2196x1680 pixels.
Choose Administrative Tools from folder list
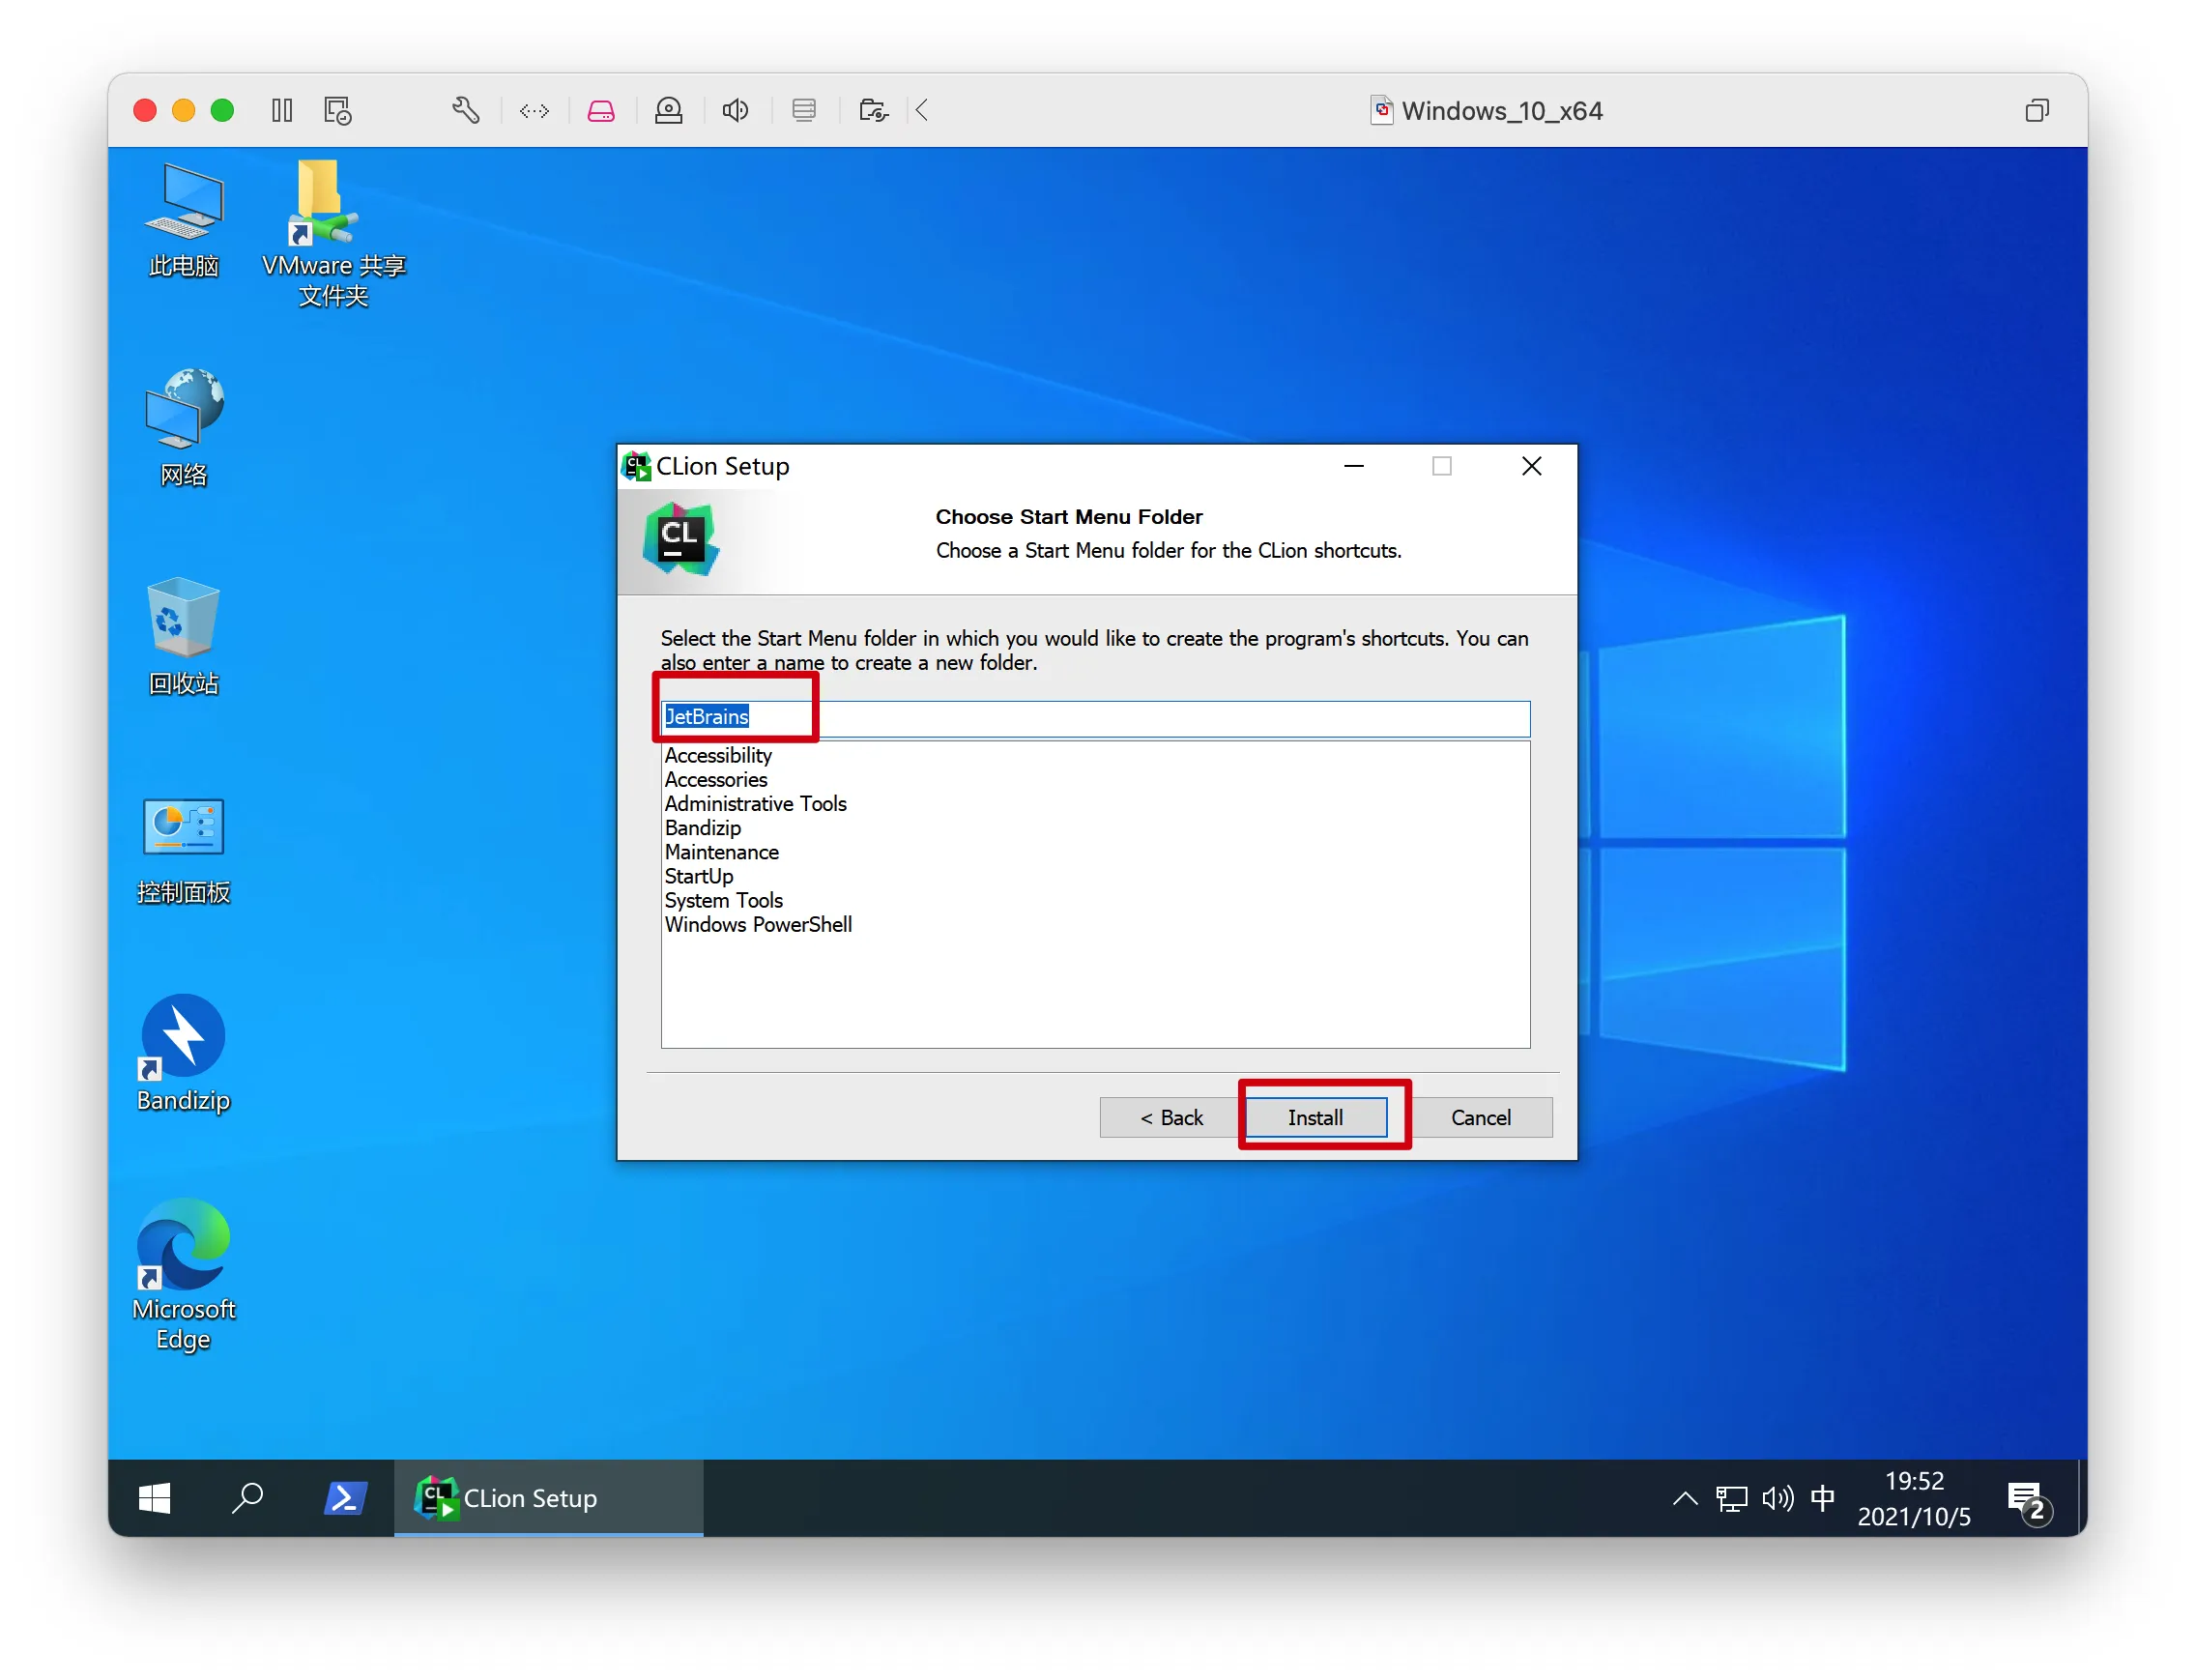[x=755, y=803]
